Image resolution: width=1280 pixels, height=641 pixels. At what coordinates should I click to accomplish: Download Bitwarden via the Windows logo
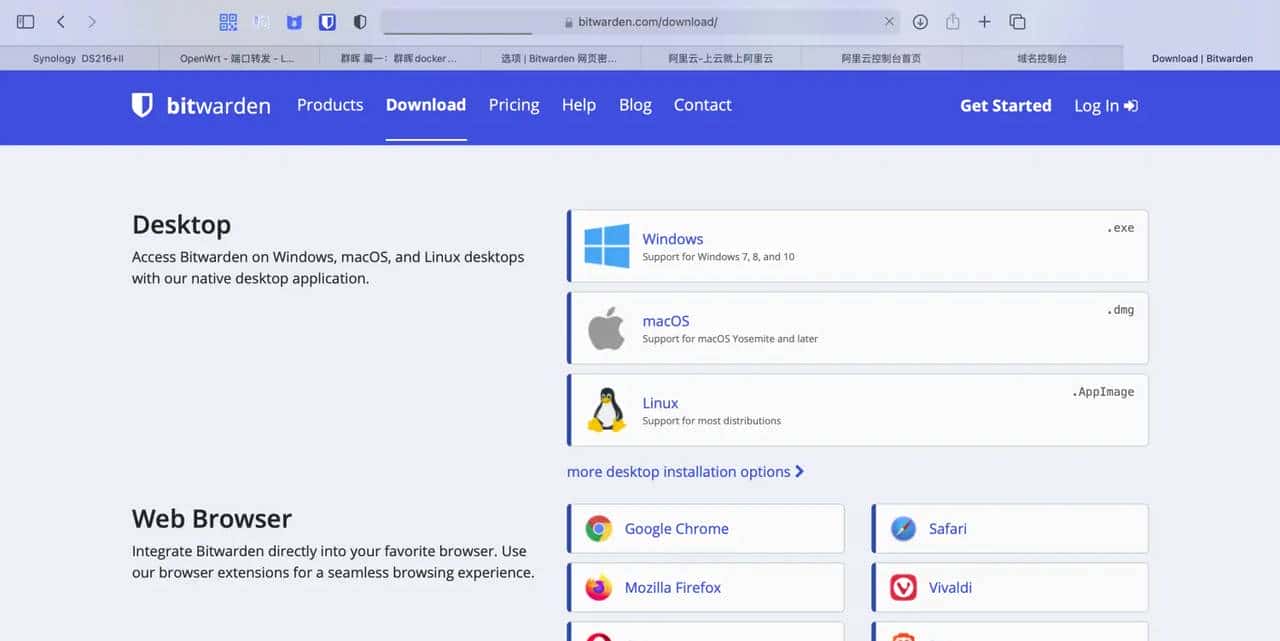tap(607, 246)
